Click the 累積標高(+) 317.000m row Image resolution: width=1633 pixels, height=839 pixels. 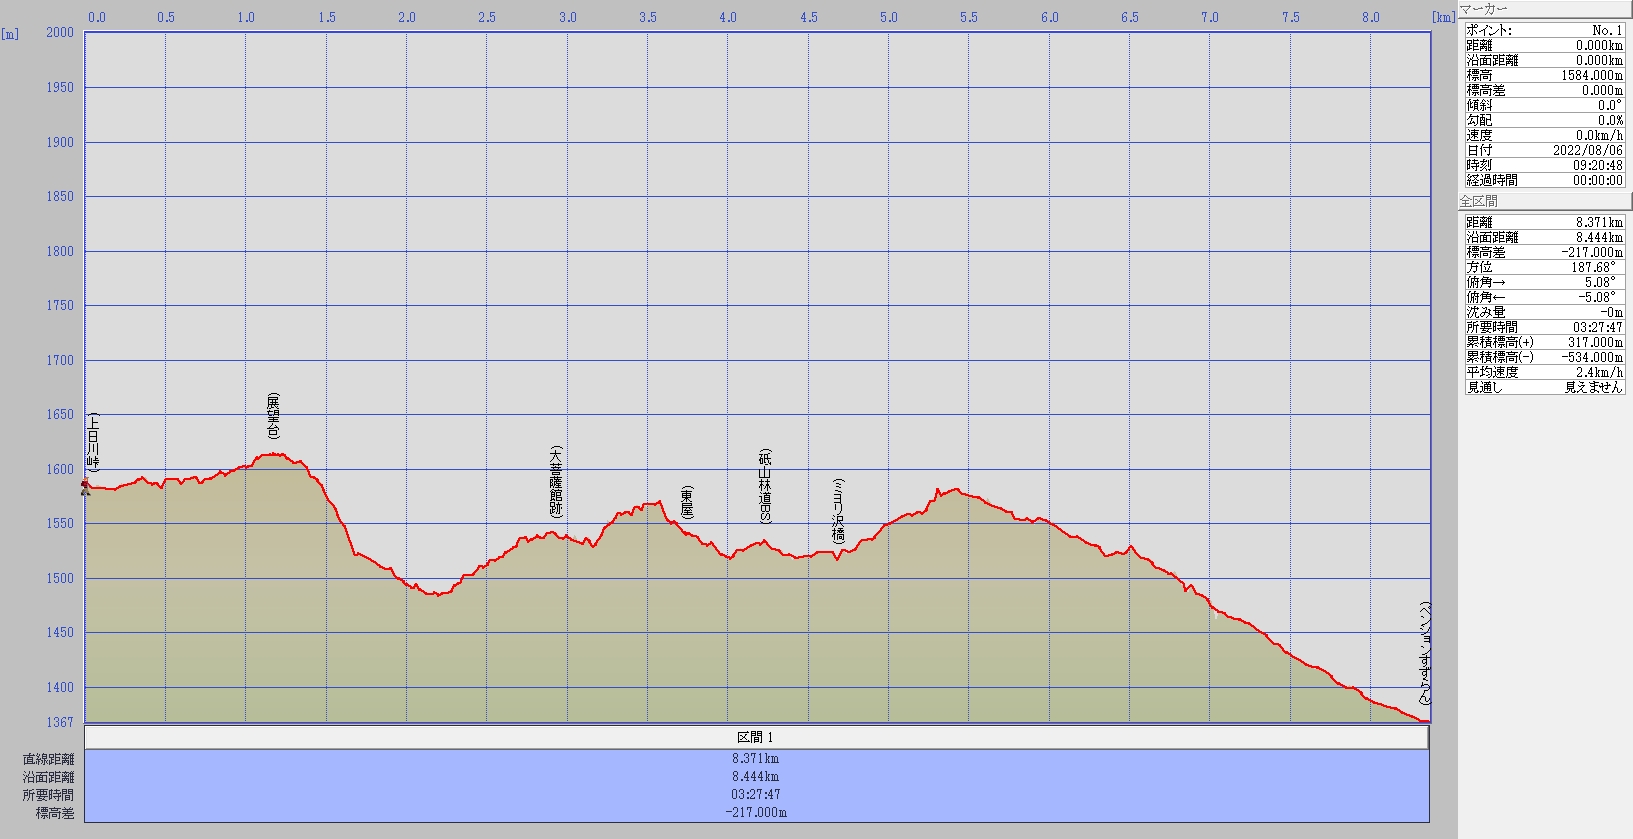pos(1544,342)
